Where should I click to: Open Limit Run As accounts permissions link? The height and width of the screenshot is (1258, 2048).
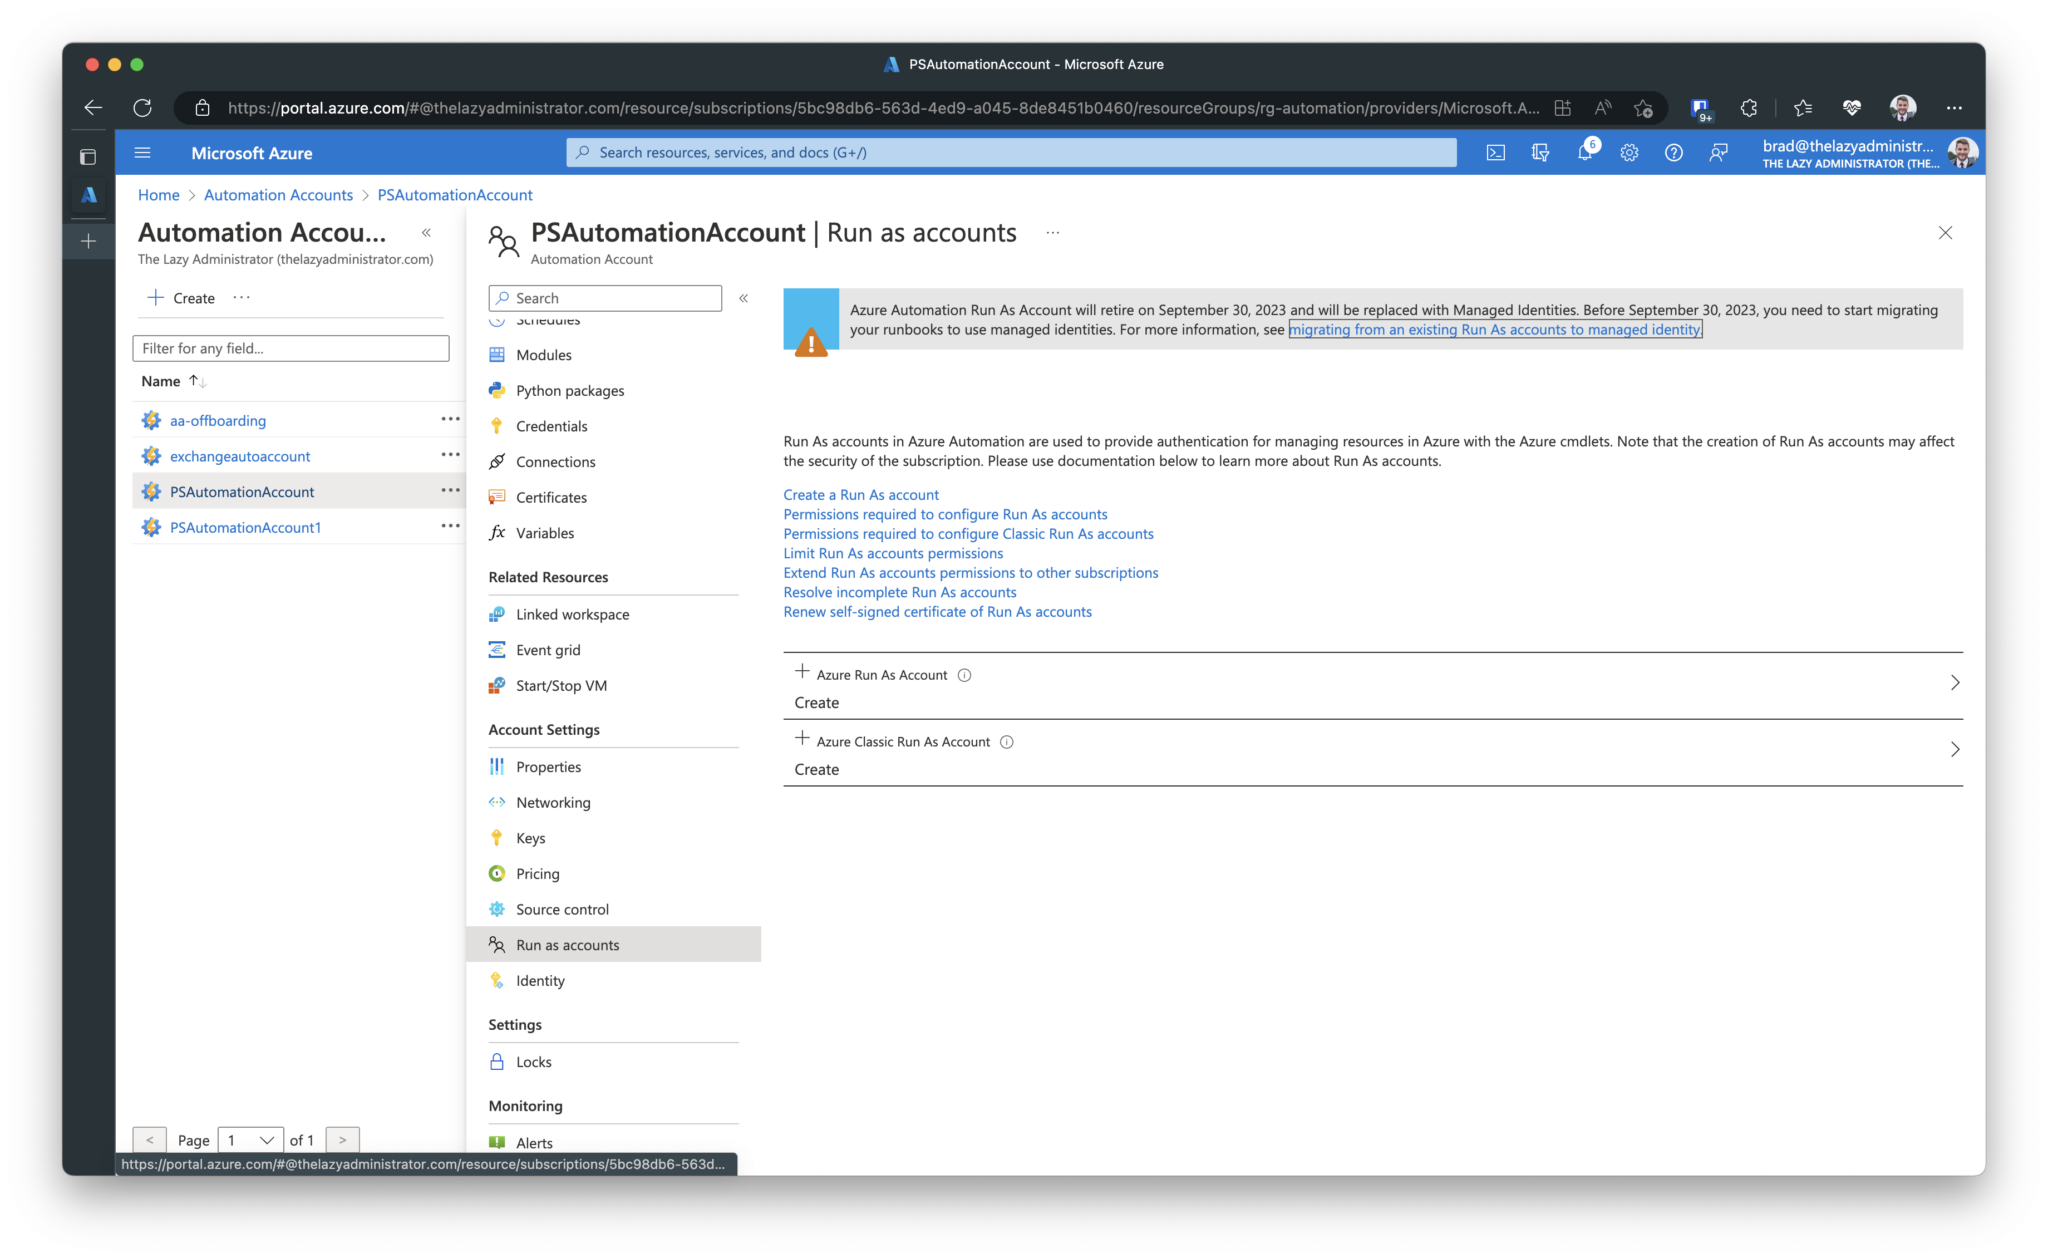(x=893, y=553)
